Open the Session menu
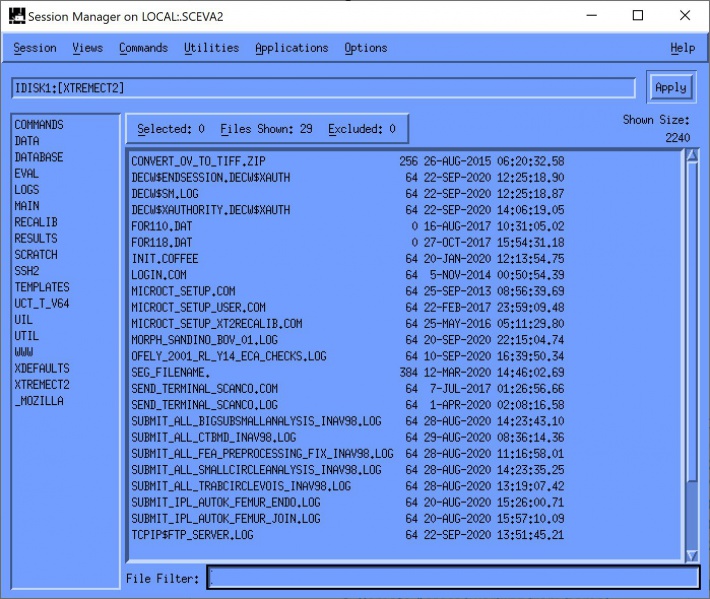This screenshot has height=599, width=710. pos(35,48)
